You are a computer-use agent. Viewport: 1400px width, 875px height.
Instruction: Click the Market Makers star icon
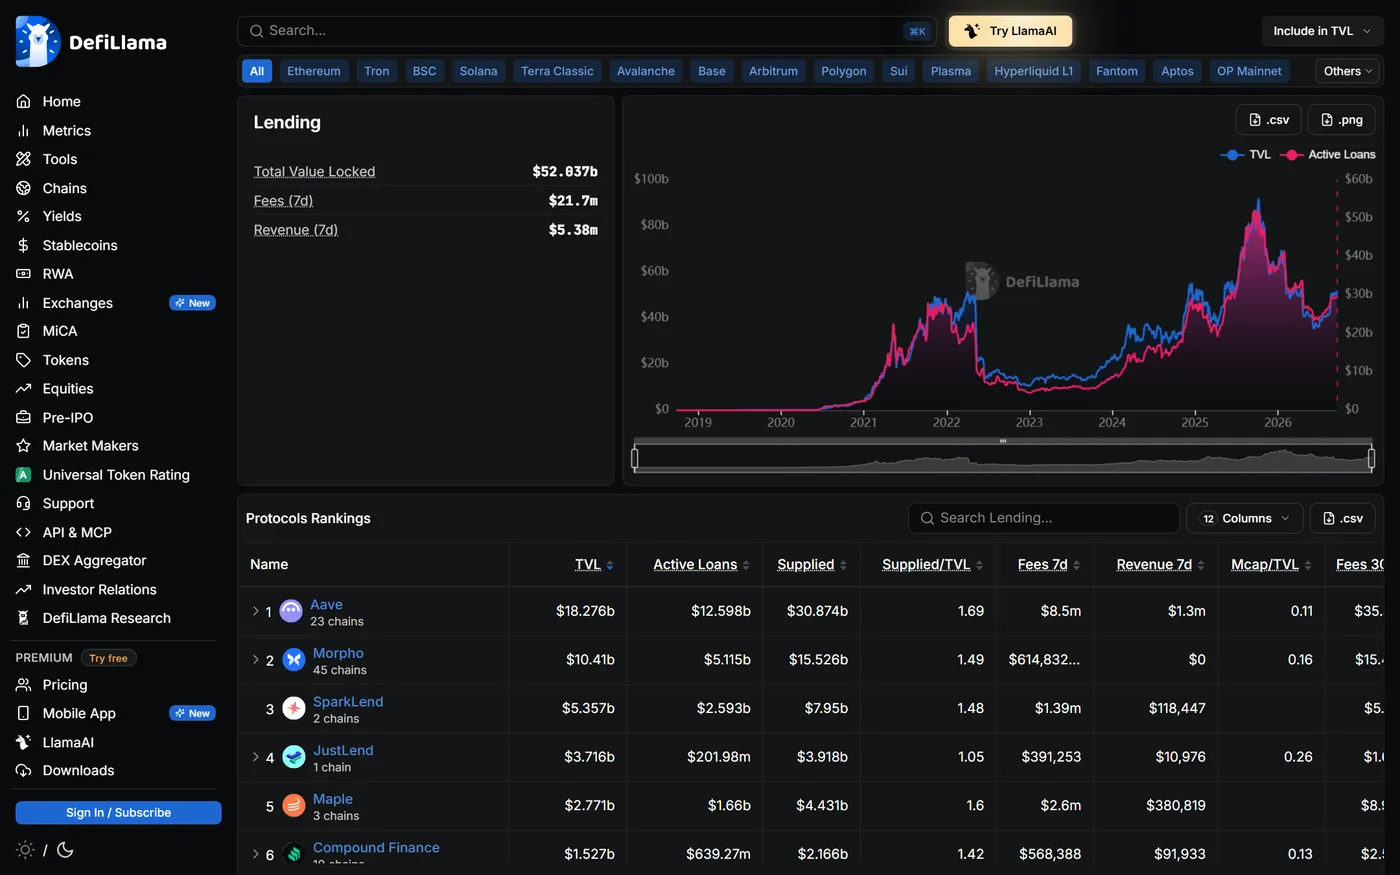[24, 446]
